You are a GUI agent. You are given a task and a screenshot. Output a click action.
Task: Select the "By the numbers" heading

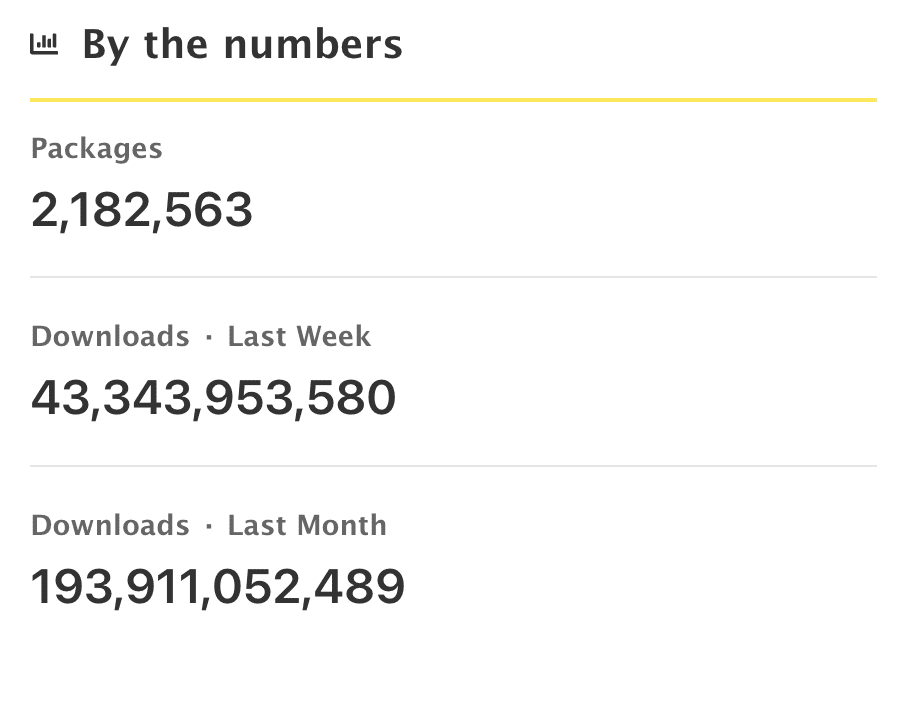point(242,45)
